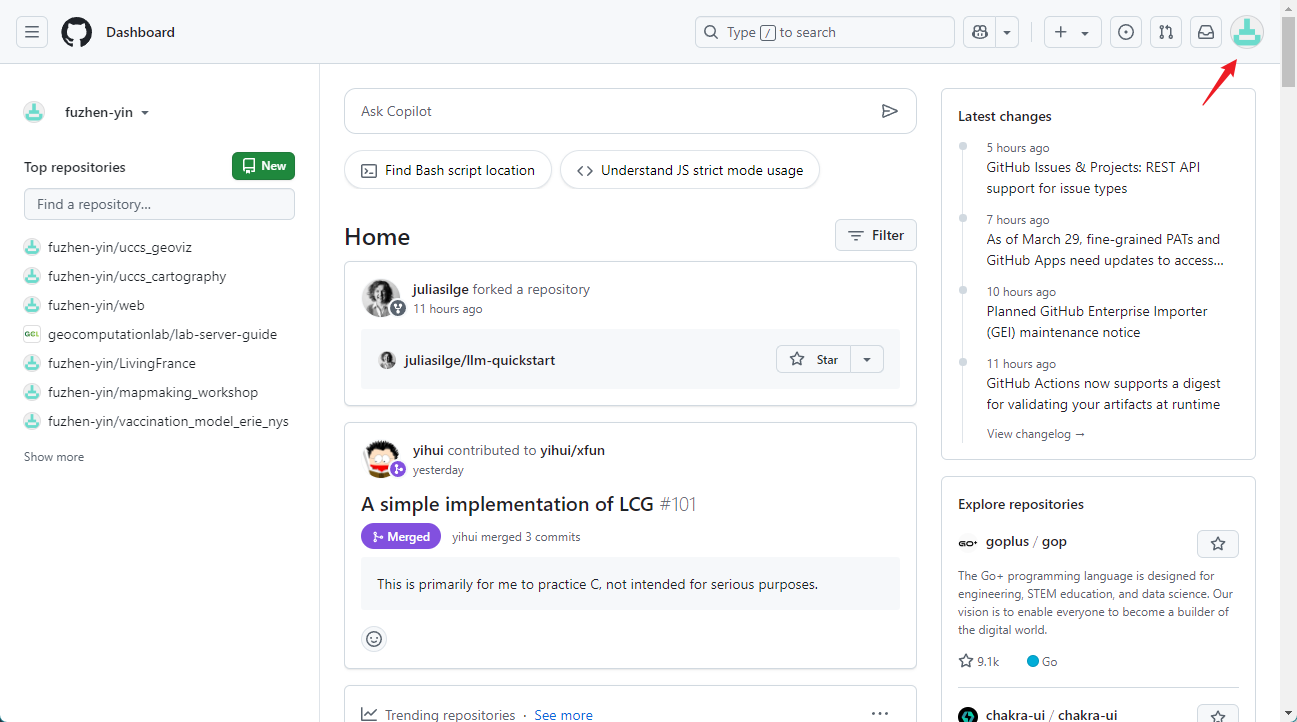Star the juliasilge/llm-quickstart repository
This screenshot has height=722, width=1297.
814,359
